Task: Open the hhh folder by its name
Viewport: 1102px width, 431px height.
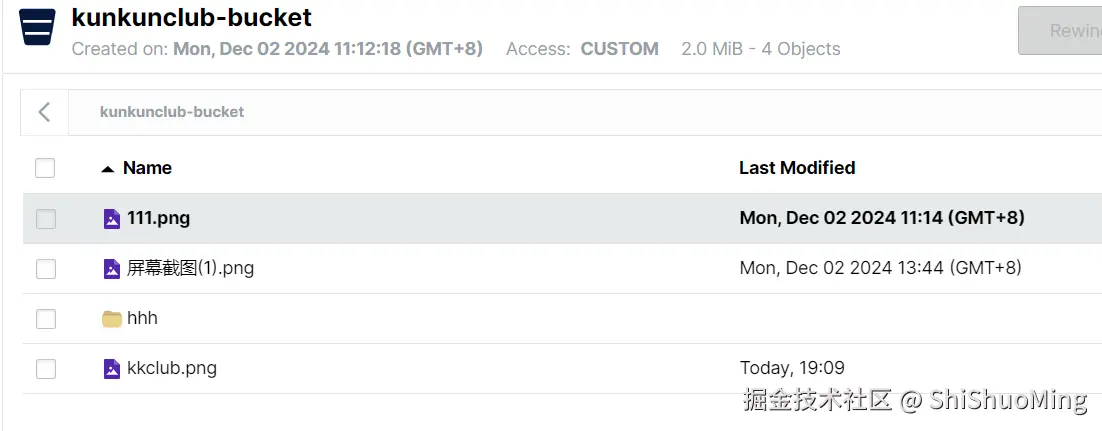Action: [143, 318]
